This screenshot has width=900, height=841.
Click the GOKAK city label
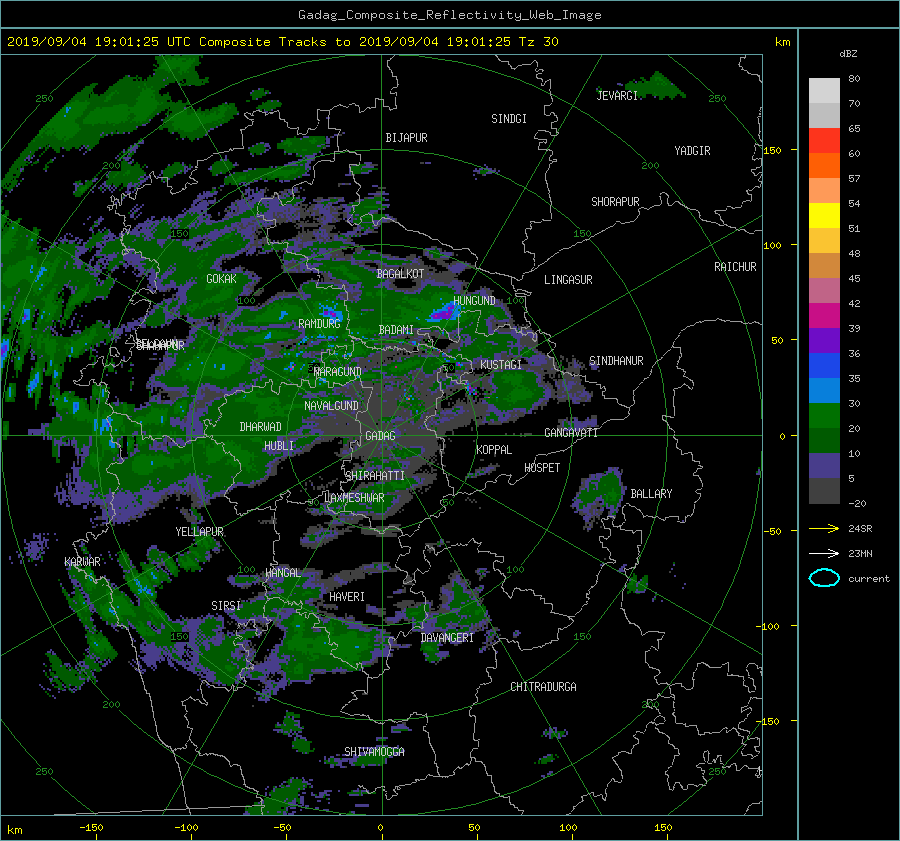(221, 279)
